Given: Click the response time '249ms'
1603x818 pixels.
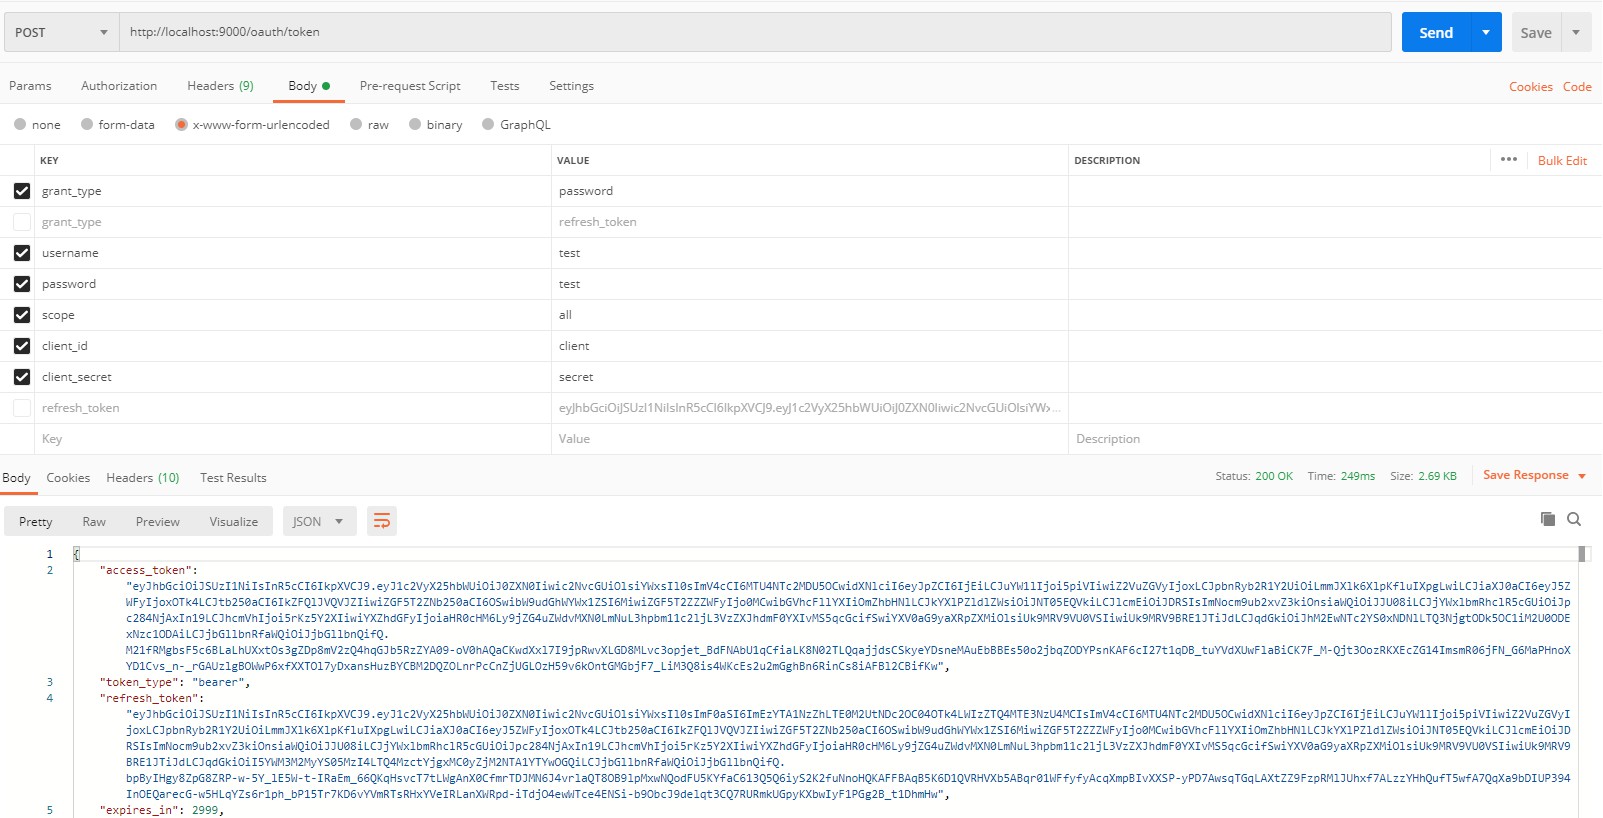Looking at the screenshot, I should 1358,476.
